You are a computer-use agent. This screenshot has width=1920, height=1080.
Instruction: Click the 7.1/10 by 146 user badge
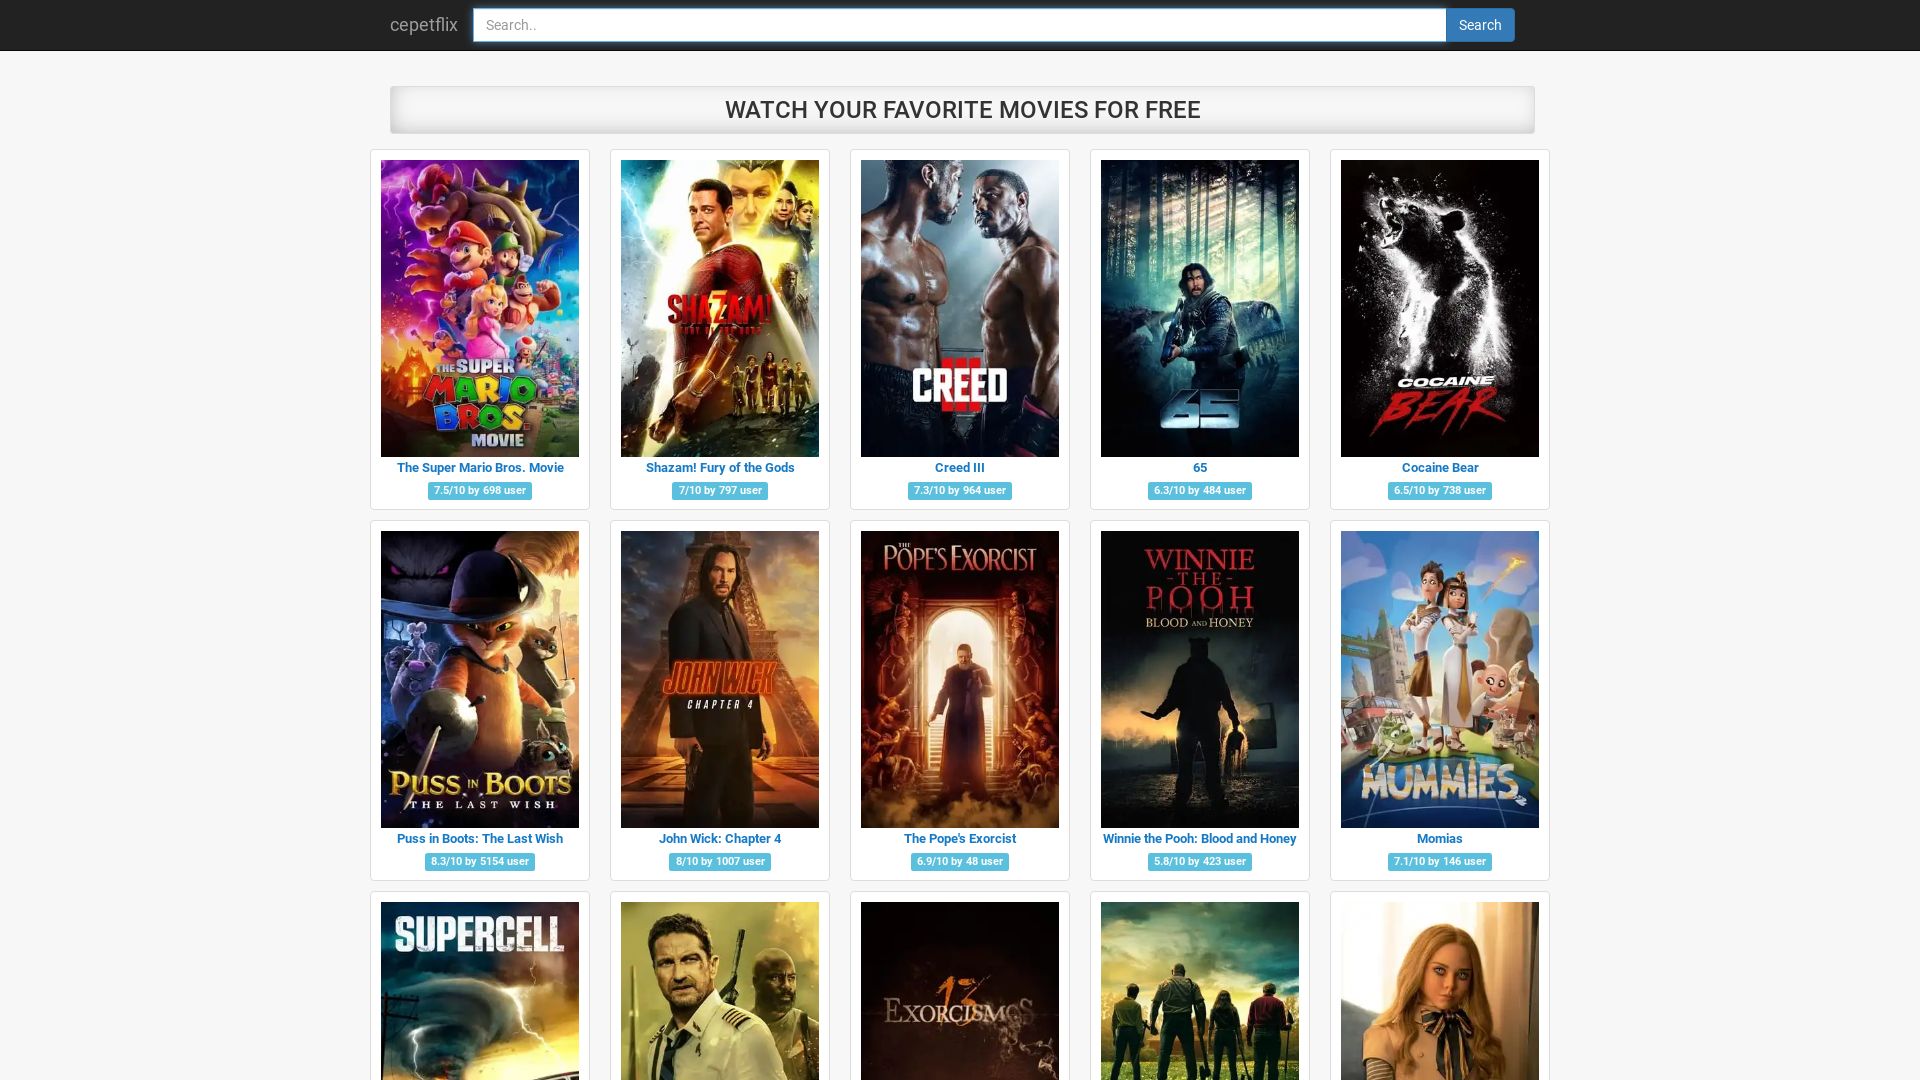point(1440,862)
